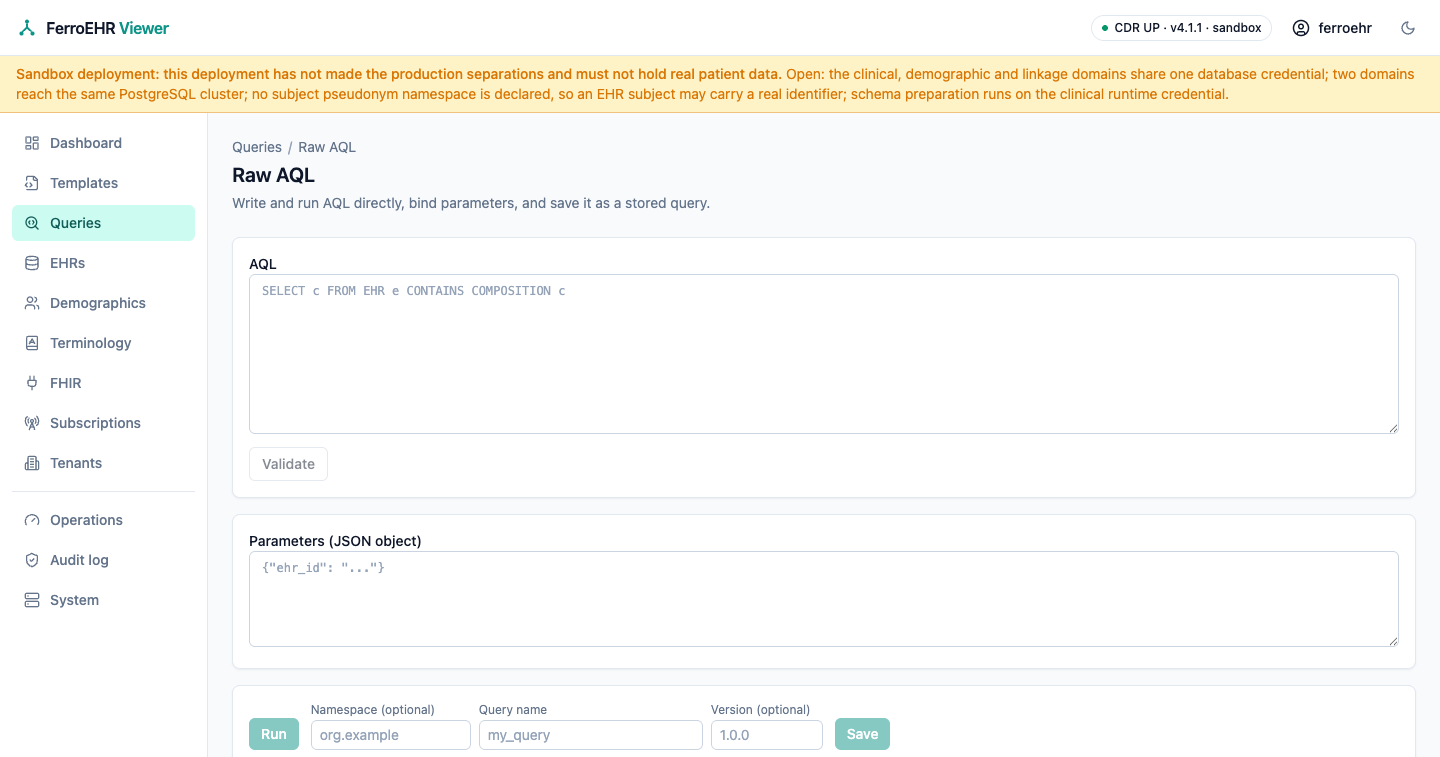Click the Queries breadcrumb link
1440x757 pixels.
click(257, 147)
